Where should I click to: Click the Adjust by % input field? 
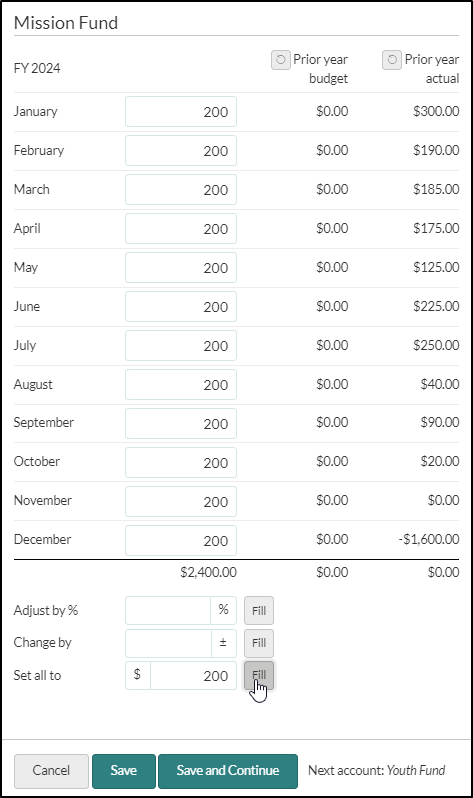pyautogui.click(x=168, y=610)
